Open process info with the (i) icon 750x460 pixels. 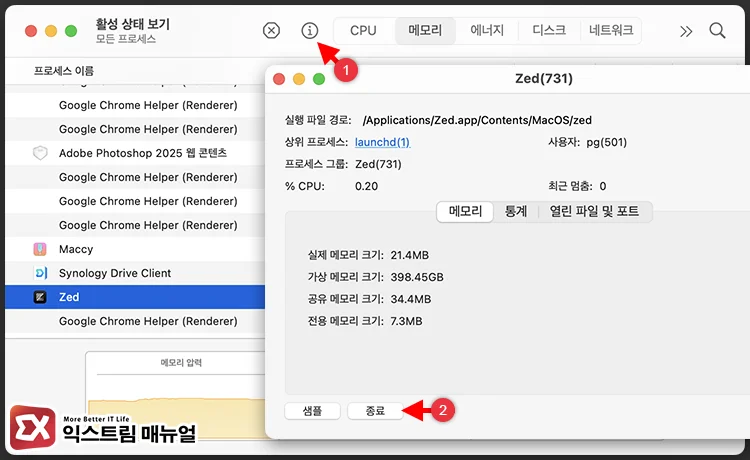(x=309, y=31)
